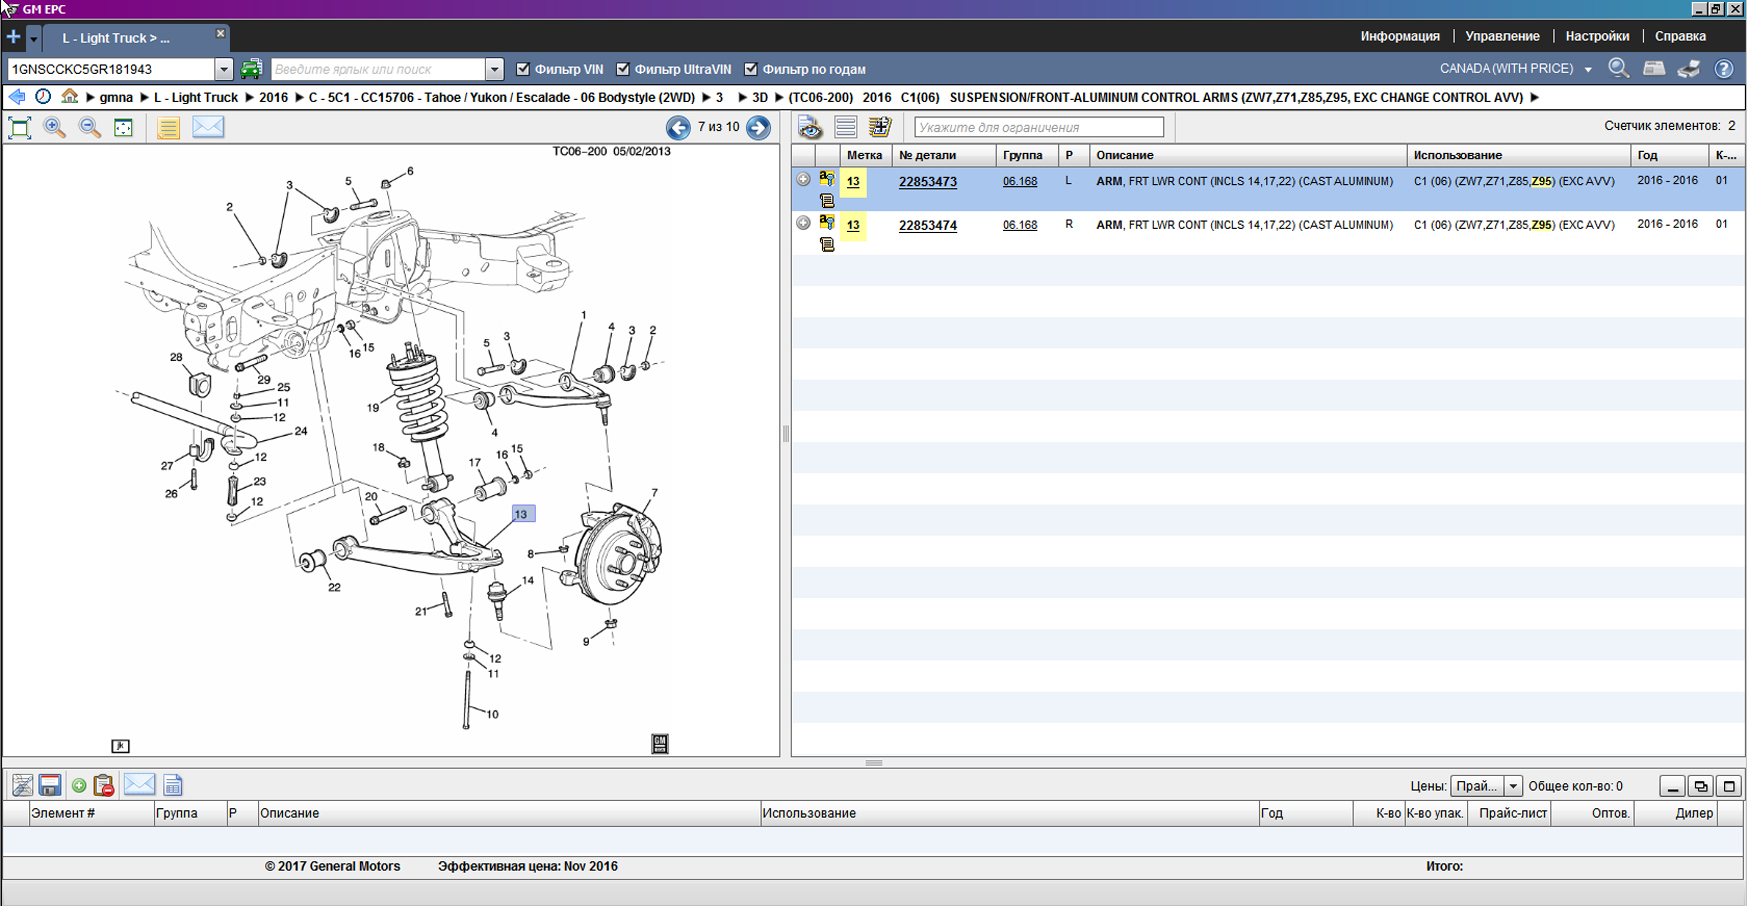The image size is (1748, 906).
Task: Open the CANADA (WITH PRICE) catalog dropdown
Action: coord(1587,69)
